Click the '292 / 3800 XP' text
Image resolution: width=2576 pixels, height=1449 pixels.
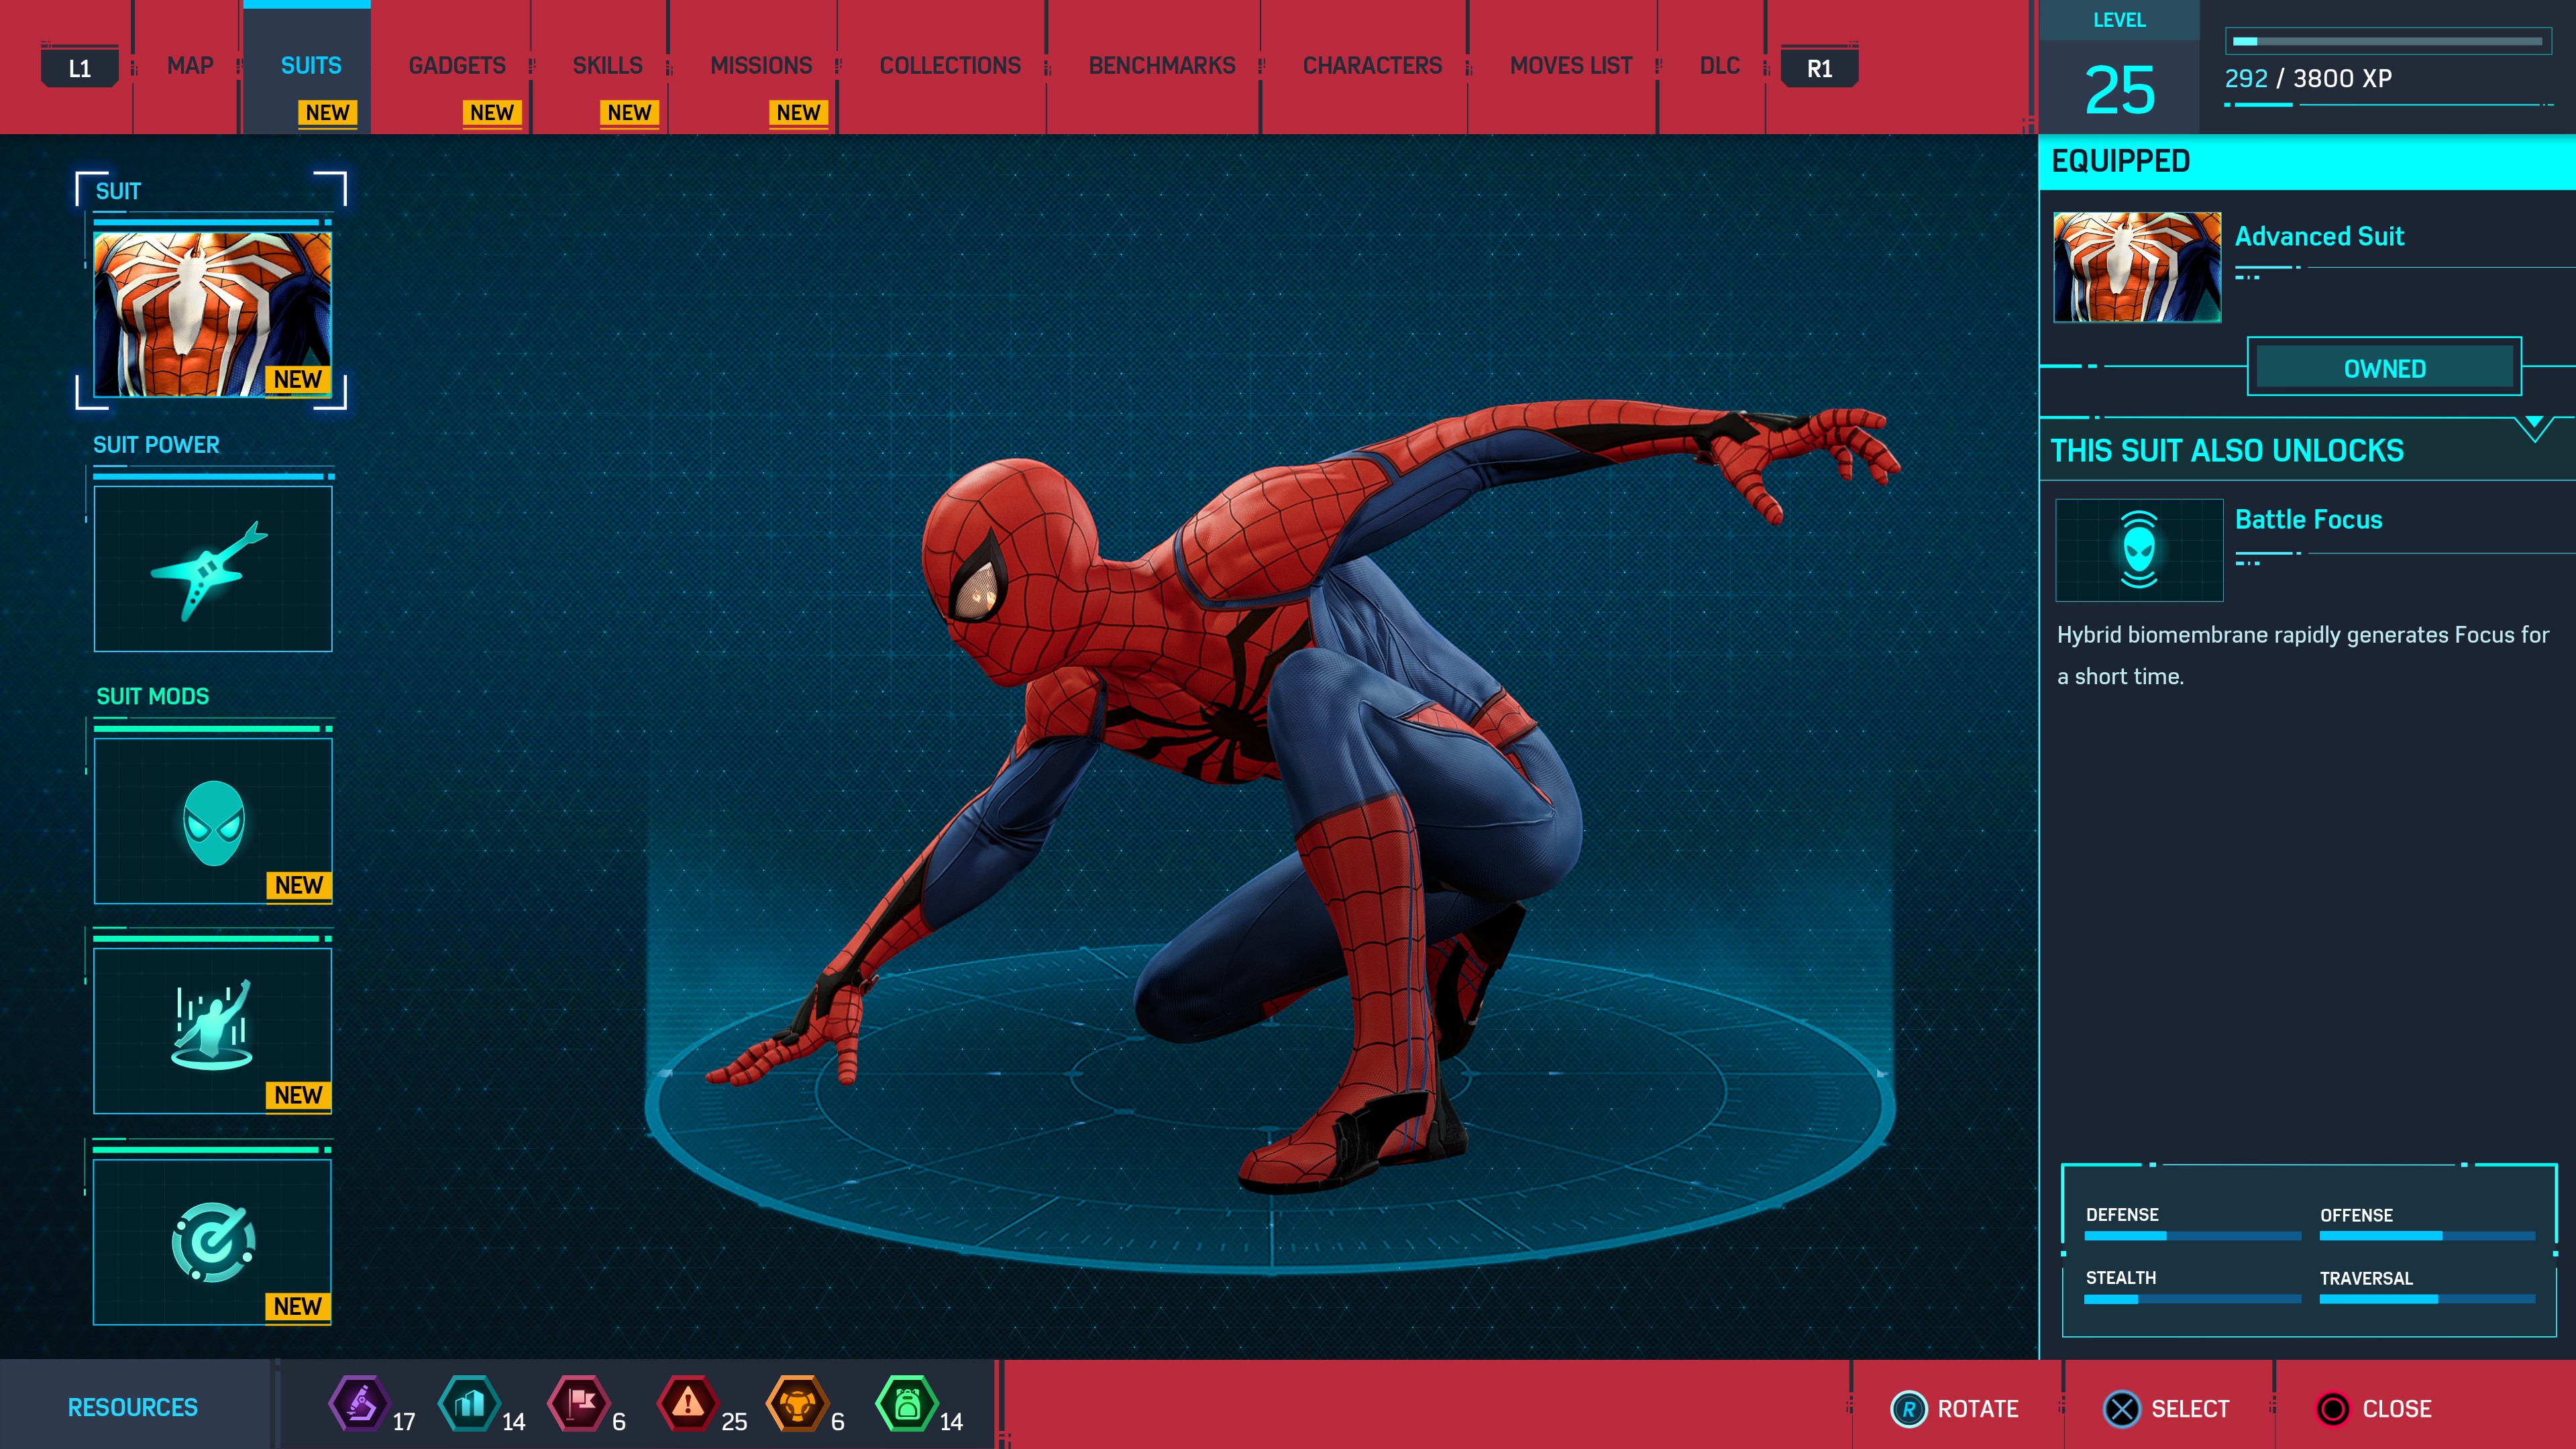click(x=2307, y=78)
